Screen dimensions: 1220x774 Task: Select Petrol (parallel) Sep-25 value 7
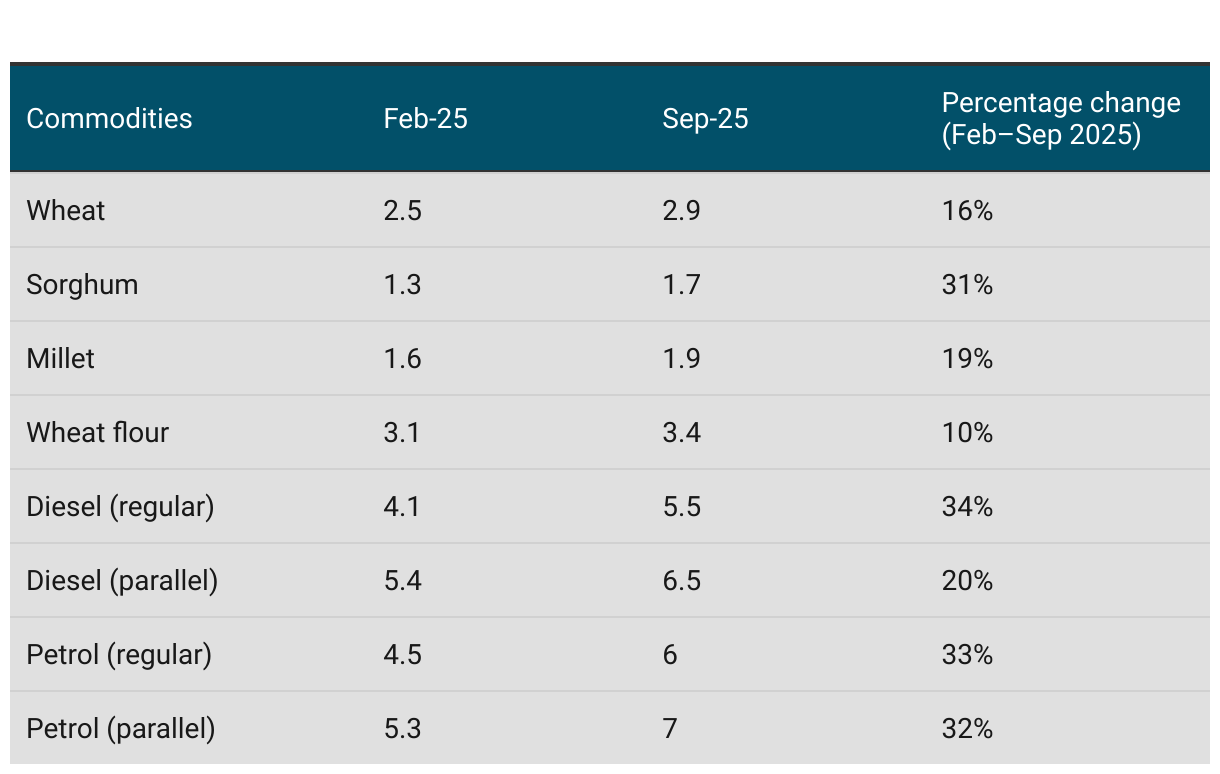(x=670, y=728)
